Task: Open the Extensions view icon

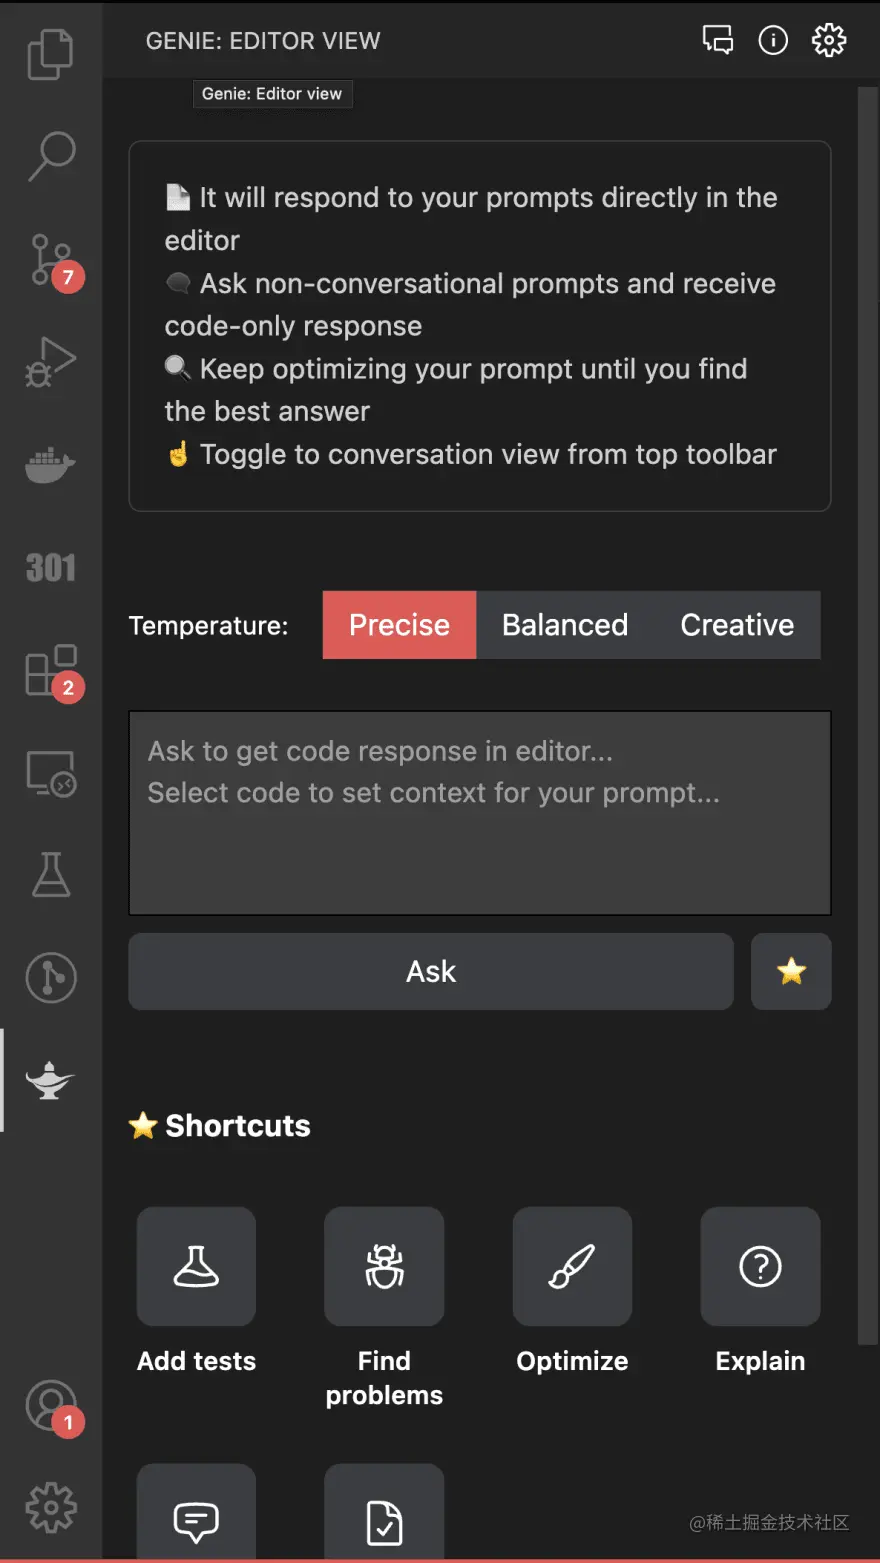Action: (51, 671)
